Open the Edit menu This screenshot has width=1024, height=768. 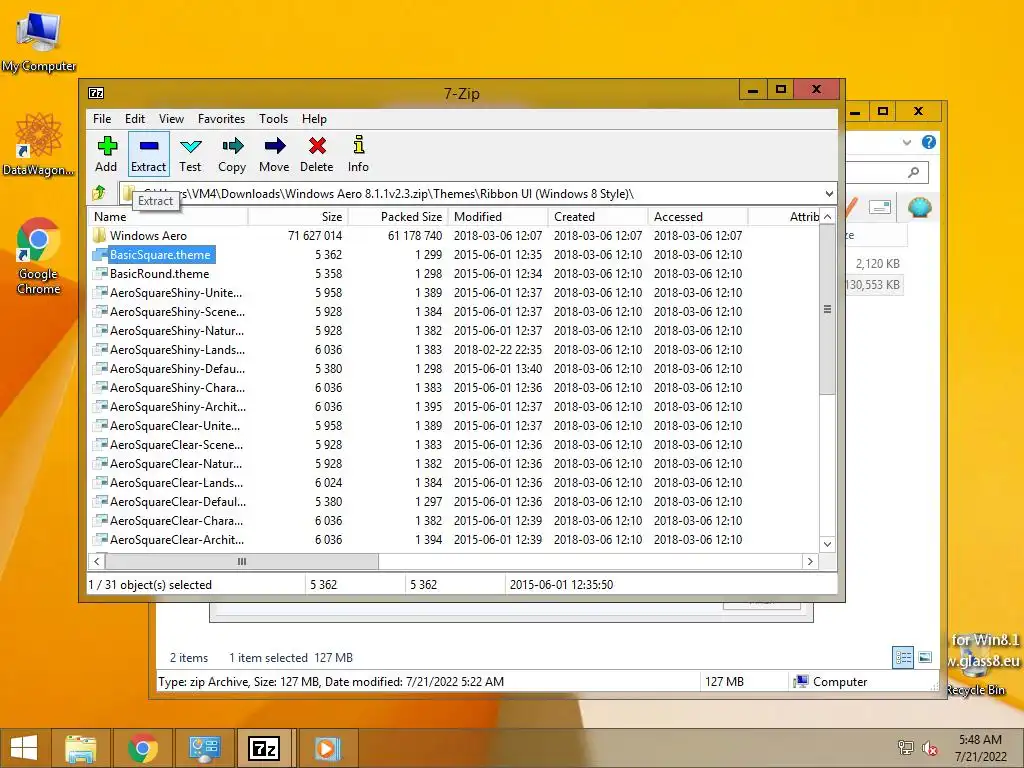(135, 119)
